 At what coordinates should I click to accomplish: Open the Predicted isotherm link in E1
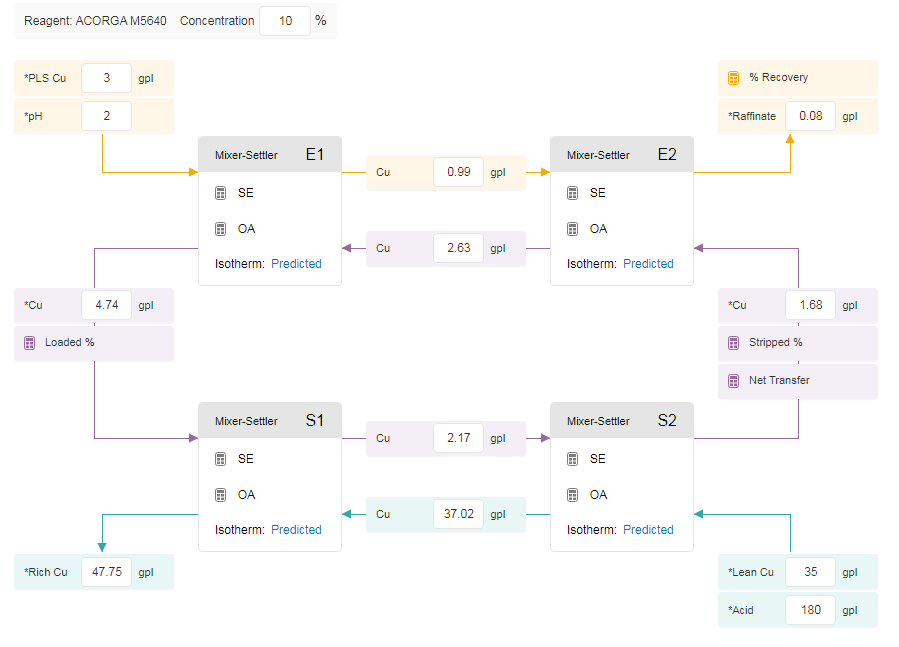pyautogui.click(x=296, y=264)
